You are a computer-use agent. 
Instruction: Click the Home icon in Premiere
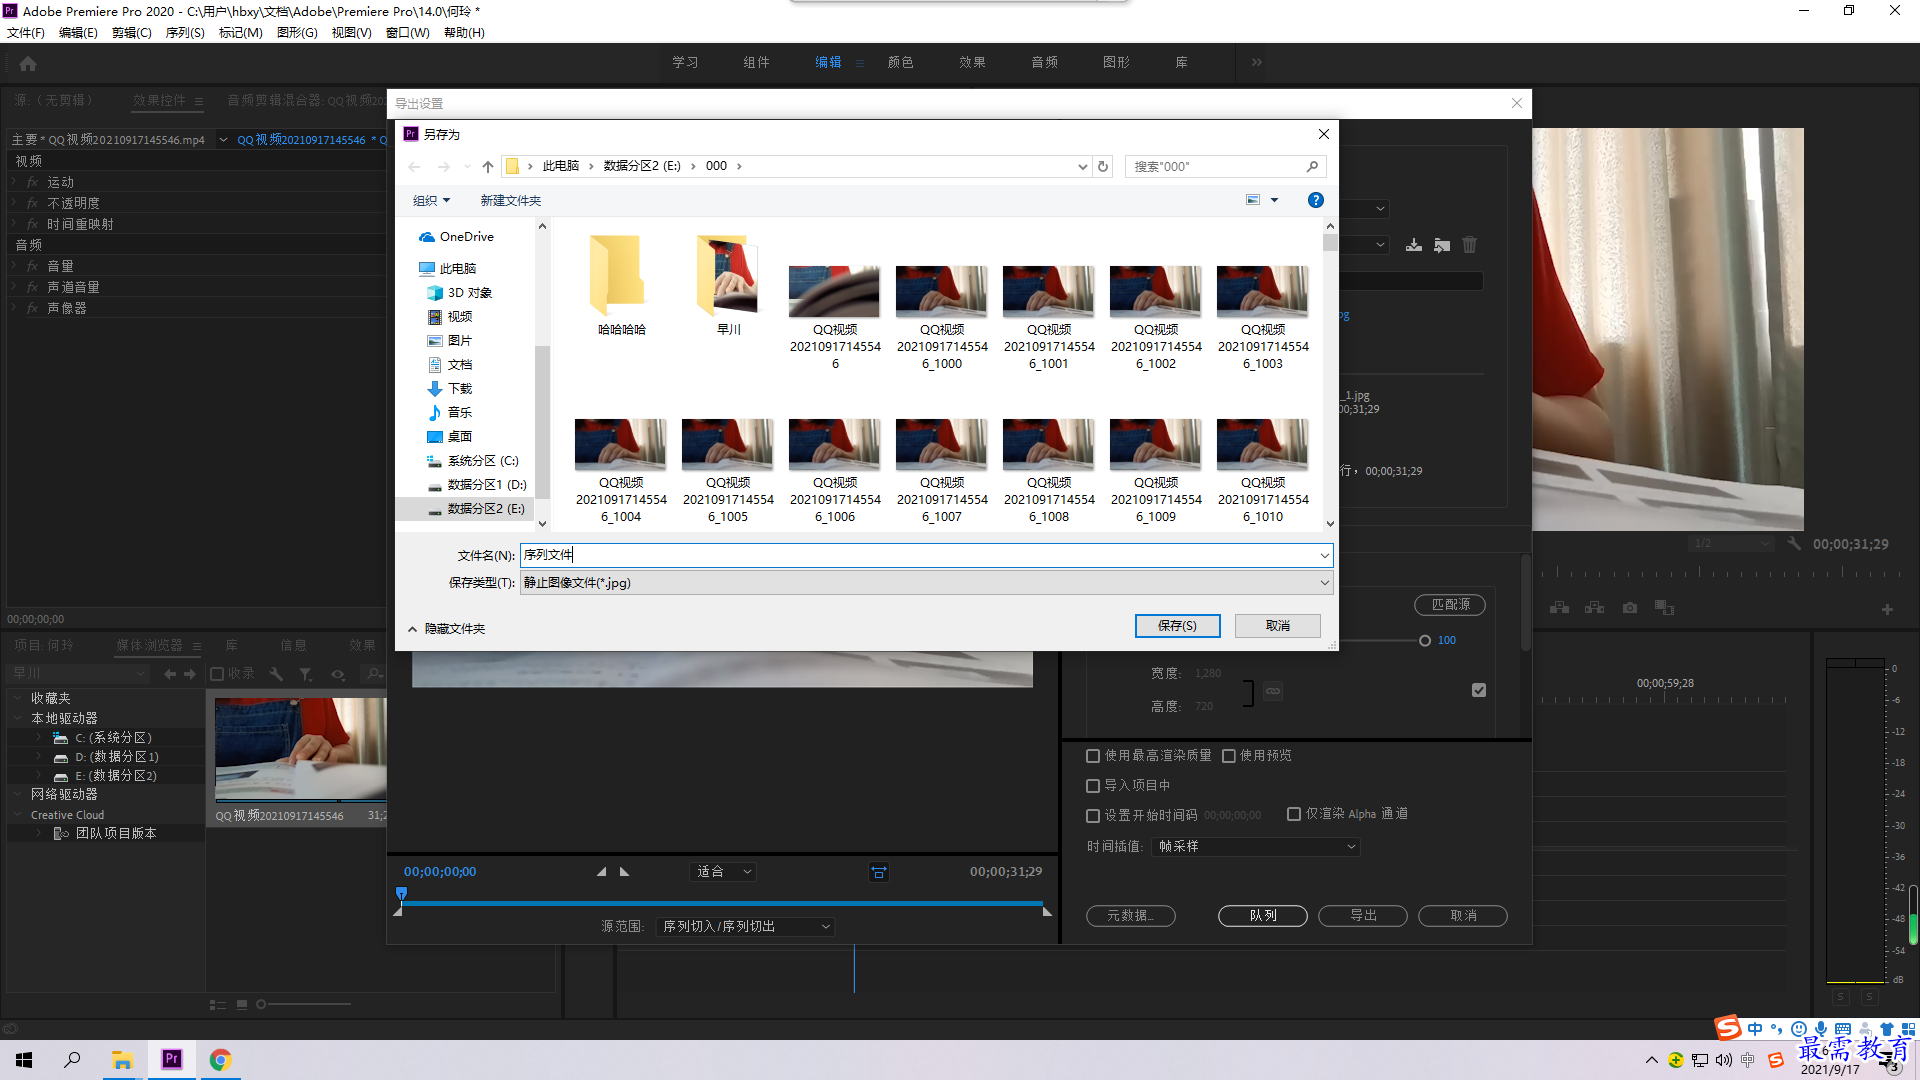pos(28,63)
